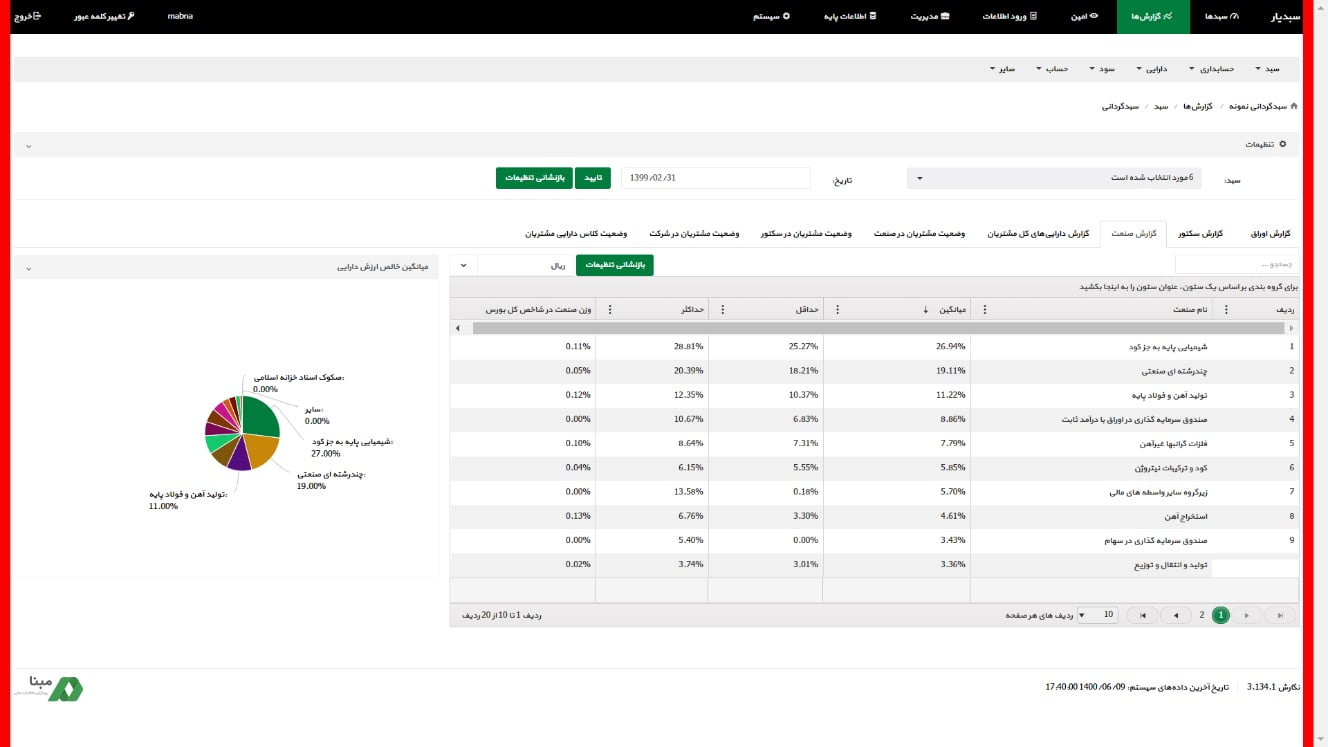
Task: Click the purple تولید آهن و فولاد slice
Action: click(x=239, y=456)
